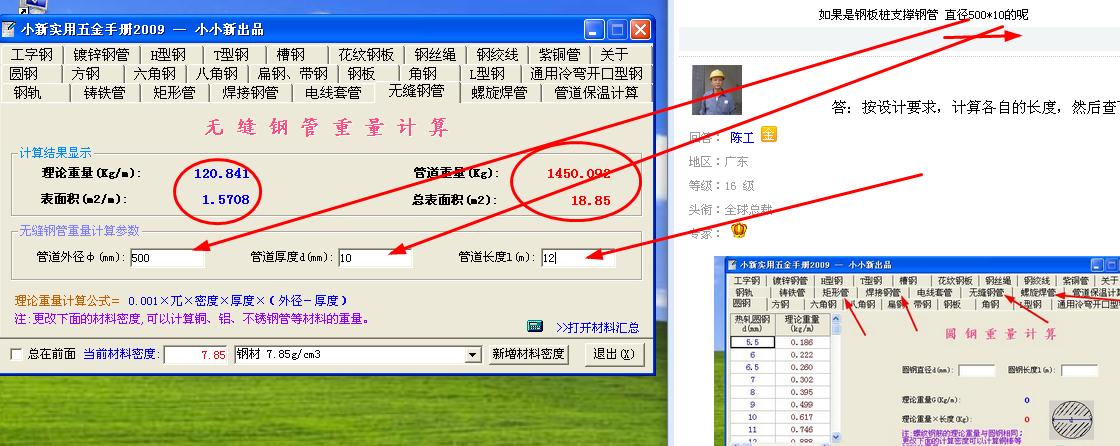Open the 六角钢 tab in the large window

coord(154,74)
